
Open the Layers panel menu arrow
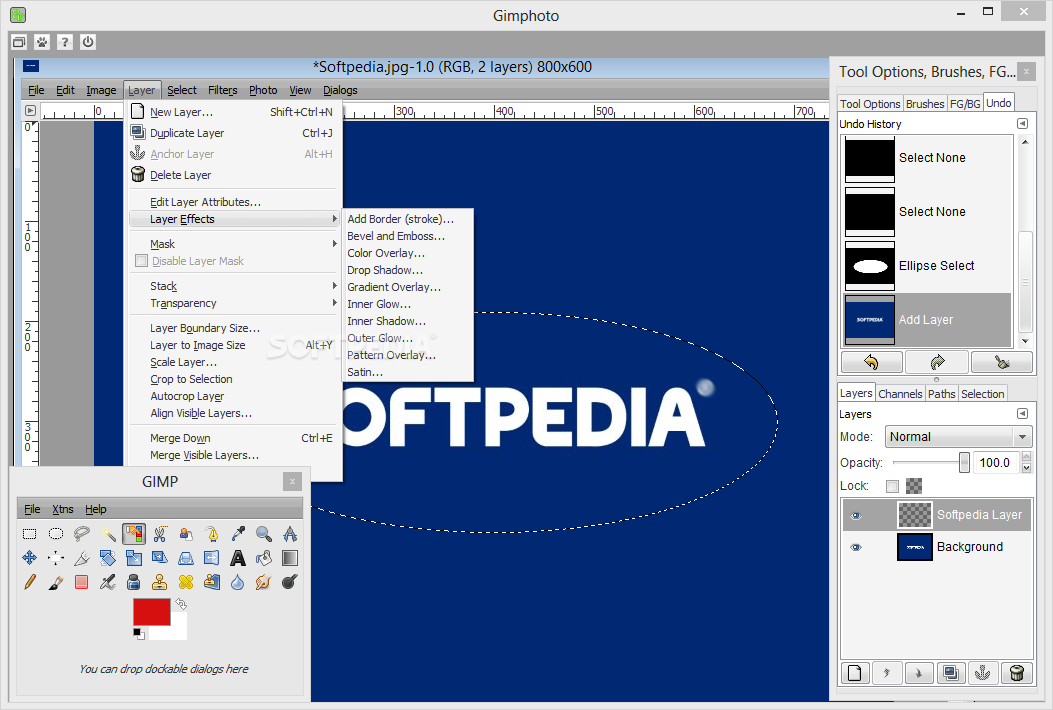[x=1022, y=414]
